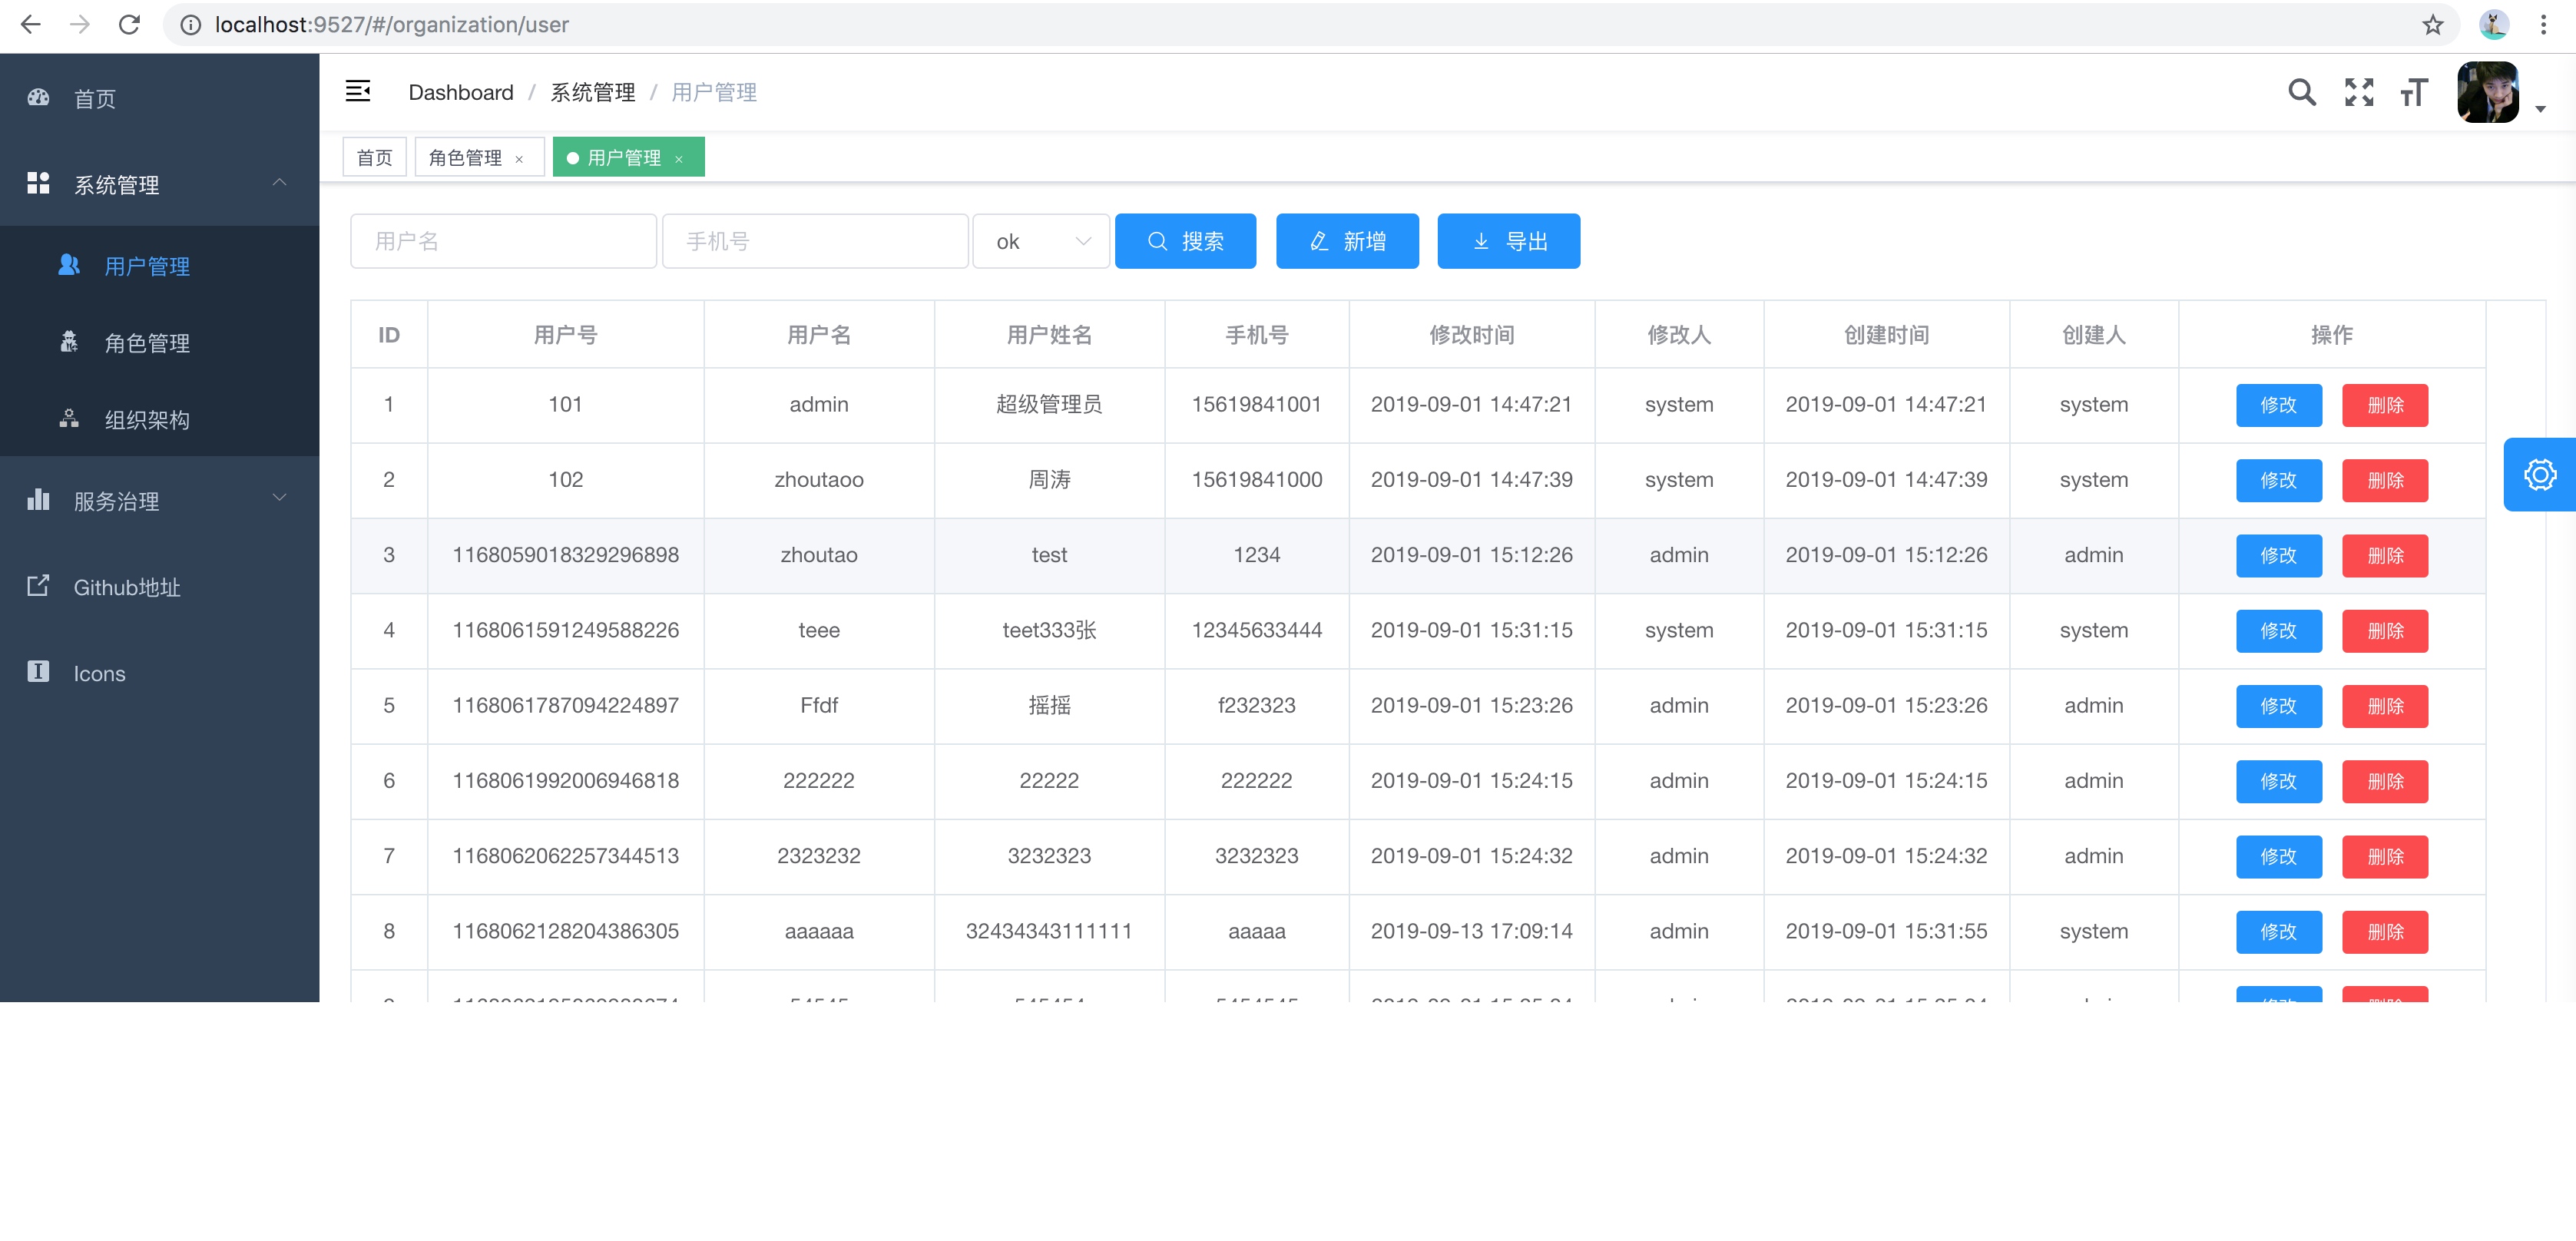Click 删除 for user zhoutaoo
This screenshot has height=1241, width=2576.
tap(2384, 480)
